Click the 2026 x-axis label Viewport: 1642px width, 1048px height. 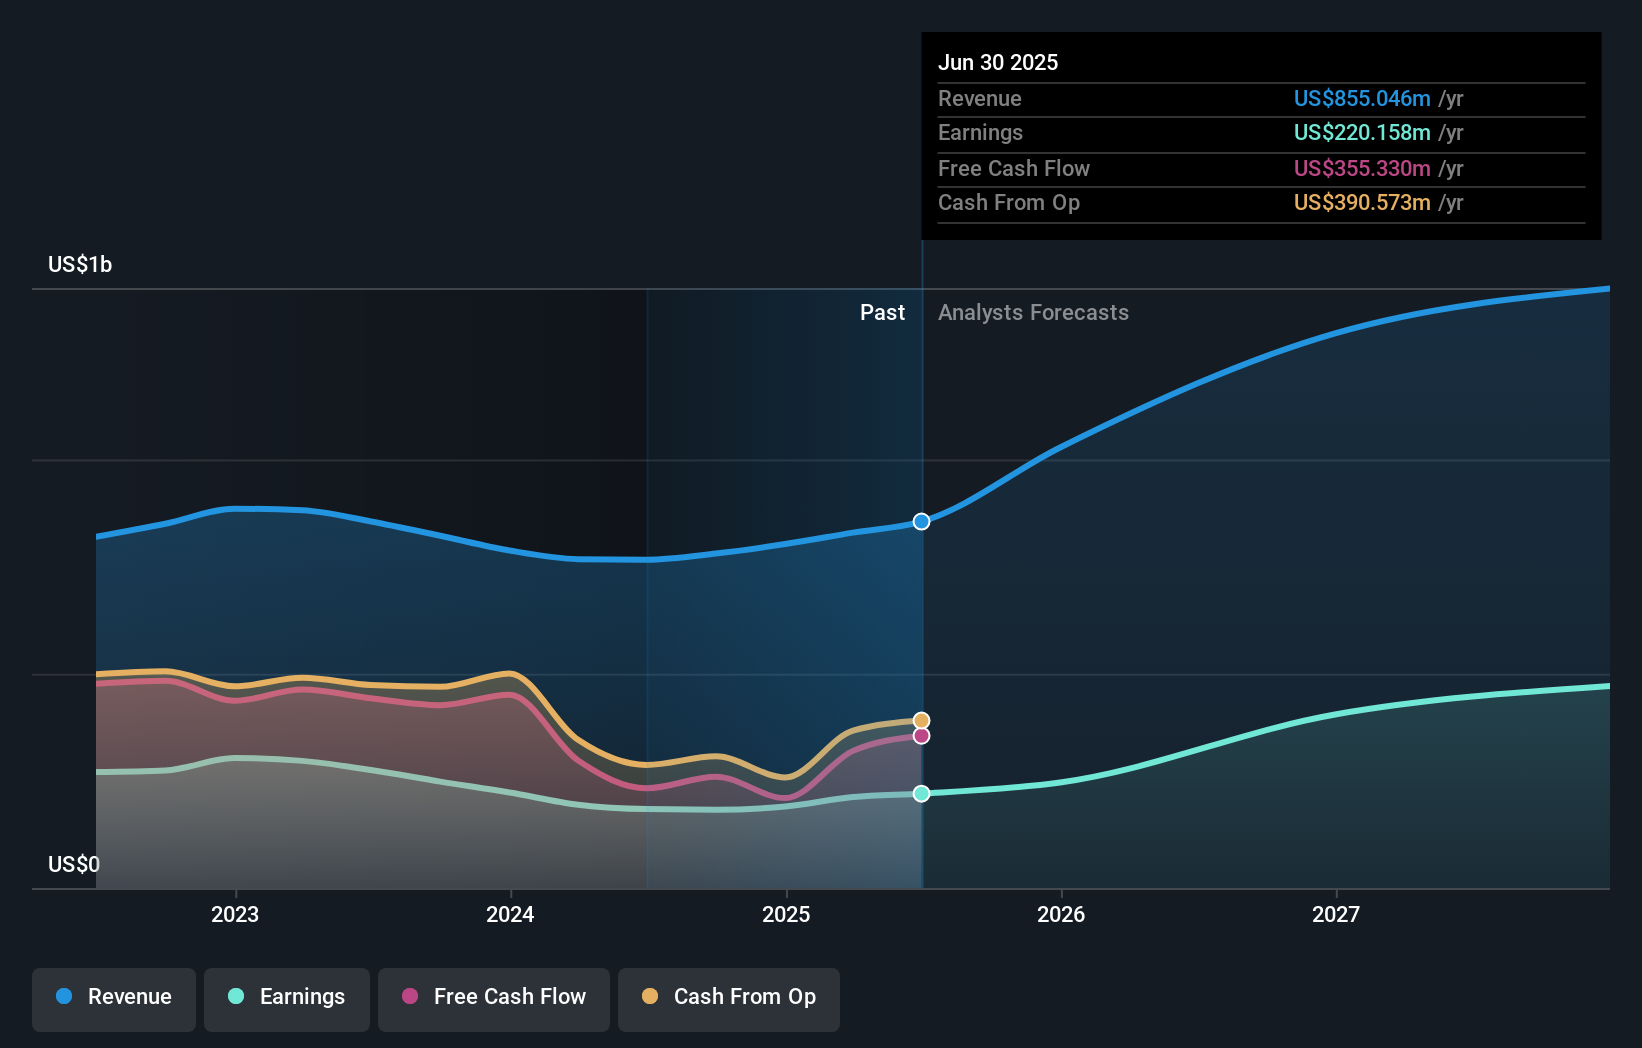(1061, 914)
